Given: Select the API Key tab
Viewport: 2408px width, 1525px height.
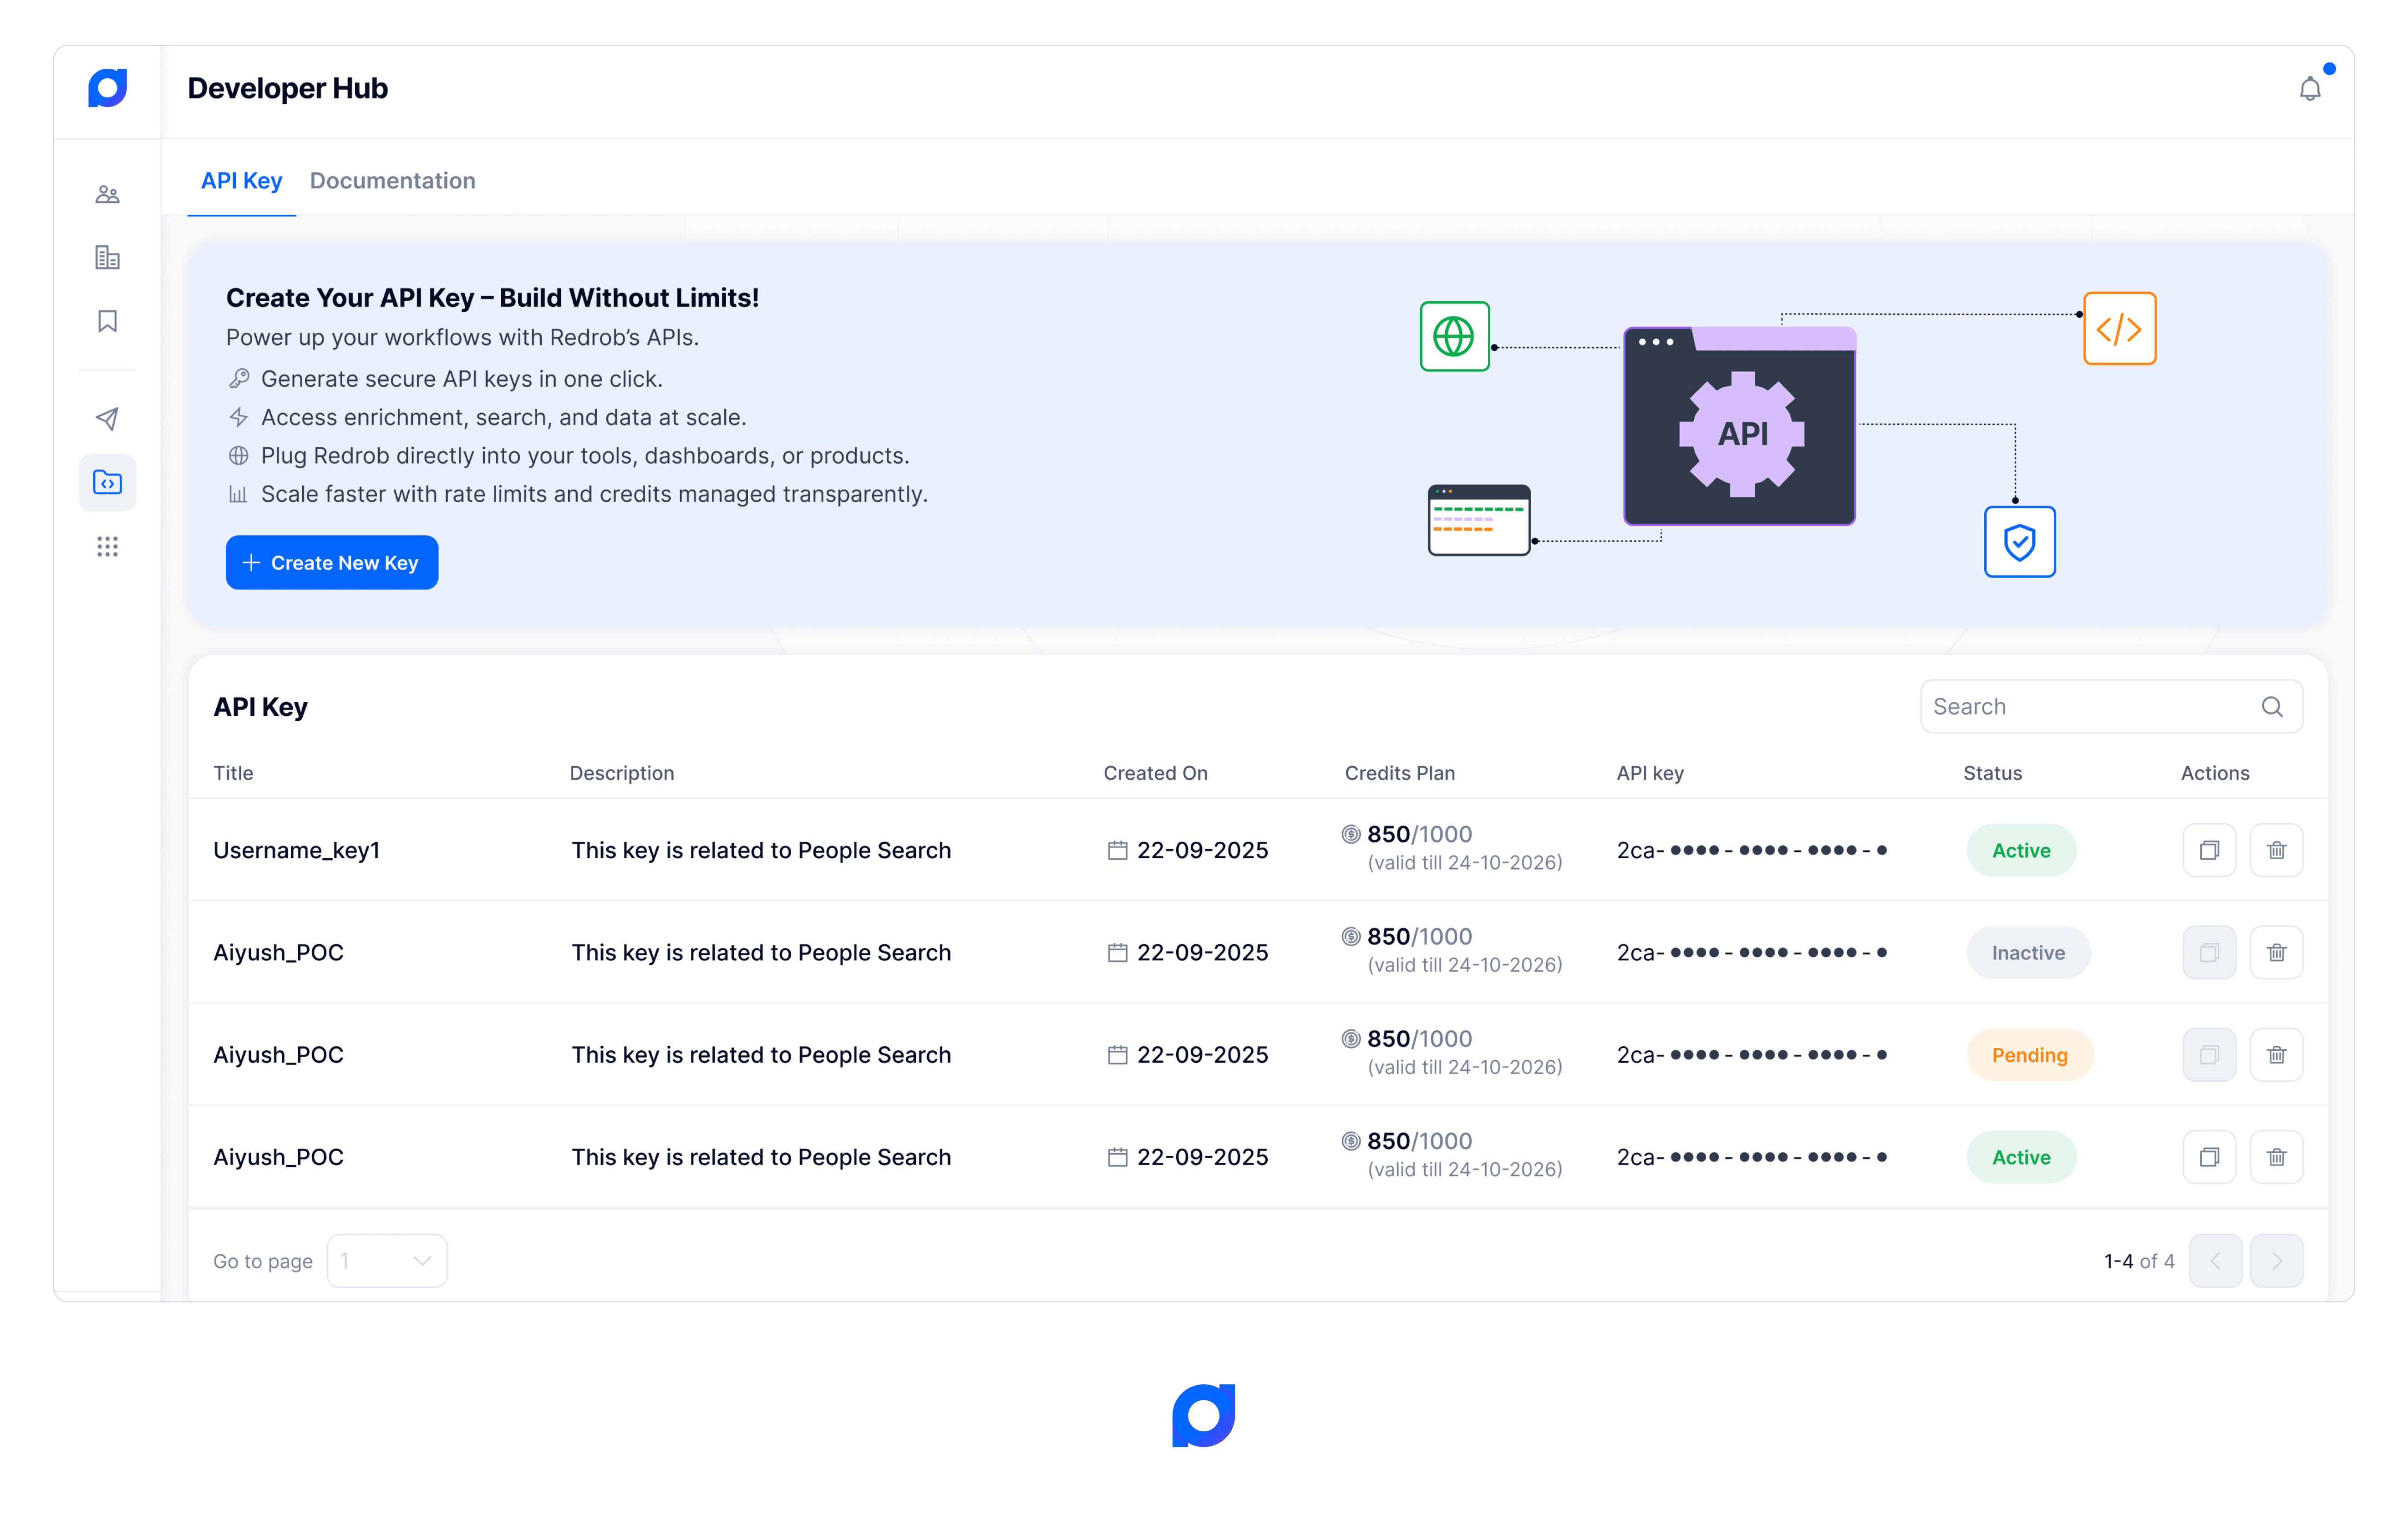Looking at the screenshot, I should (x=241, y=181).
